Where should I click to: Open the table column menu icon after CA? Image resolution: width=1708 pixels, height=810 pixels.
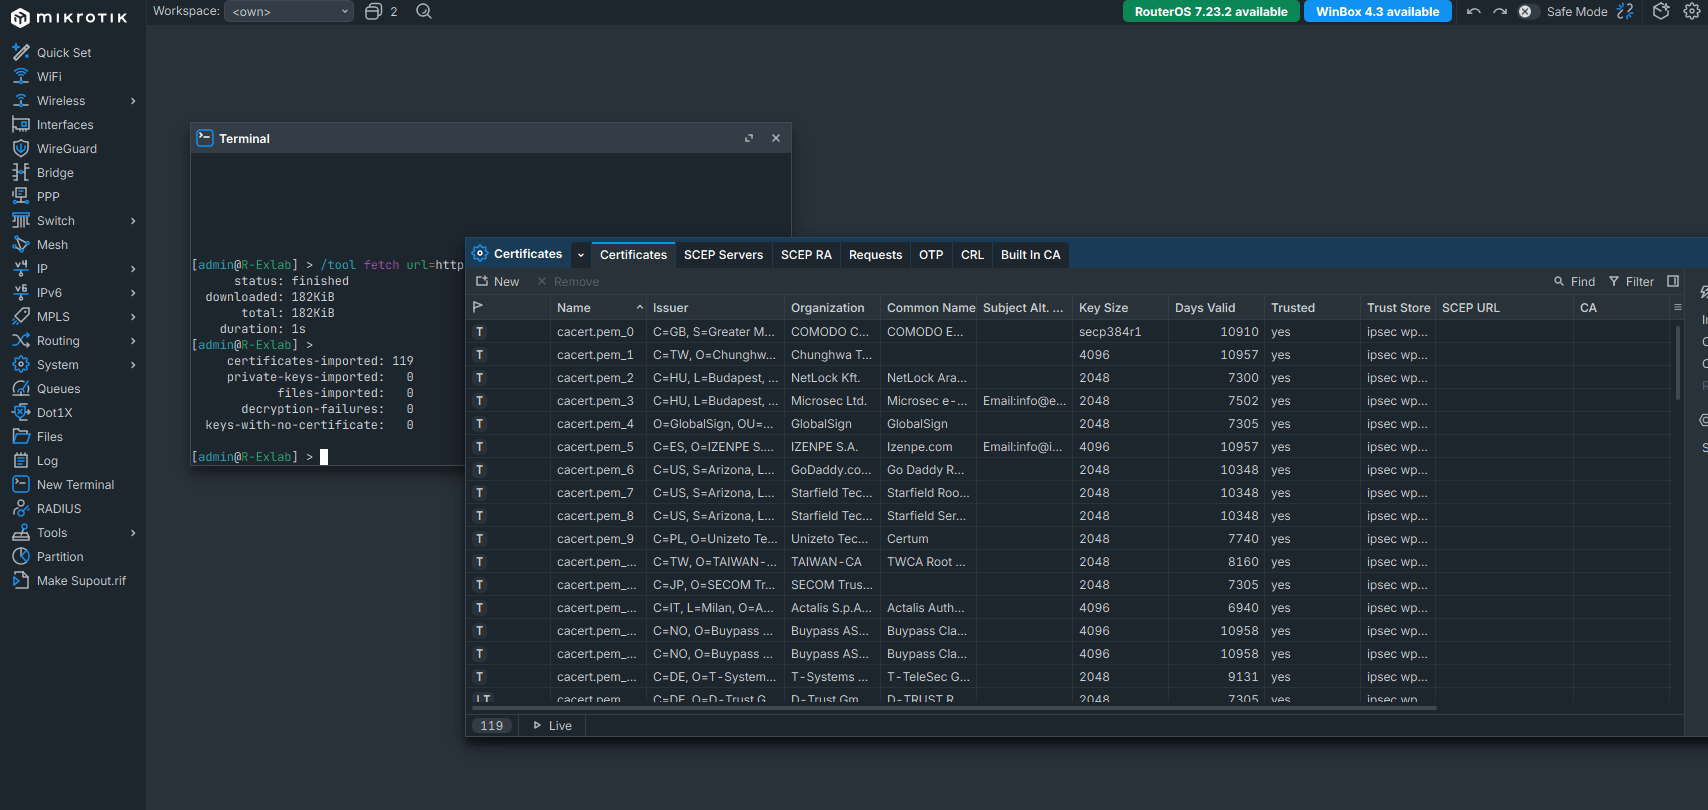(x=1677, y=307)
